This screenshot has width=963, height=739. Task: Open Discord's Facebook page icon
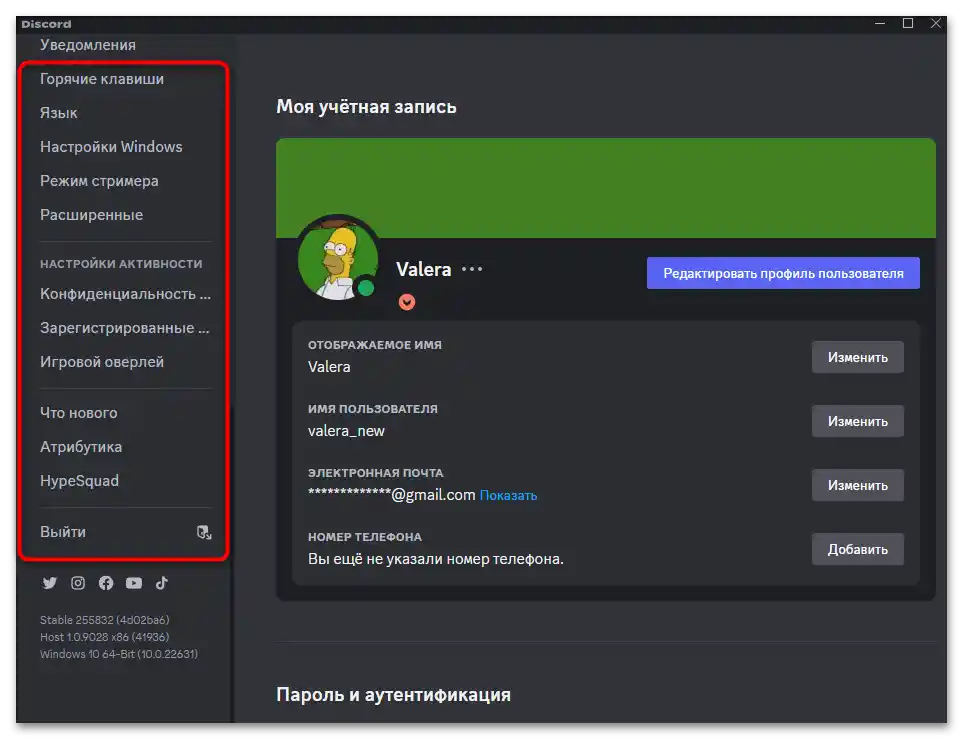(105, 583)
